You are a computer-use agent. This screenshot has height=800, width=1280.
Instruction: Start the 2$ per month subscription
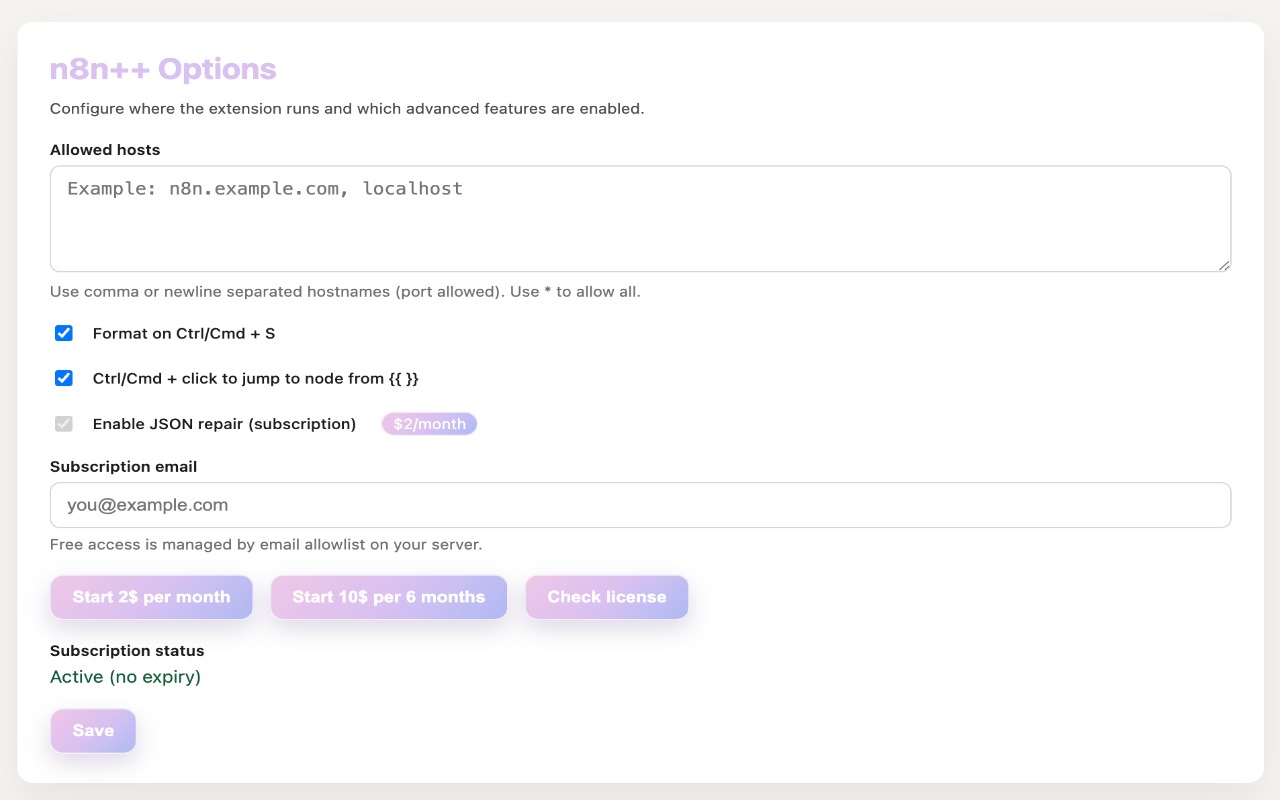(151, 597)
